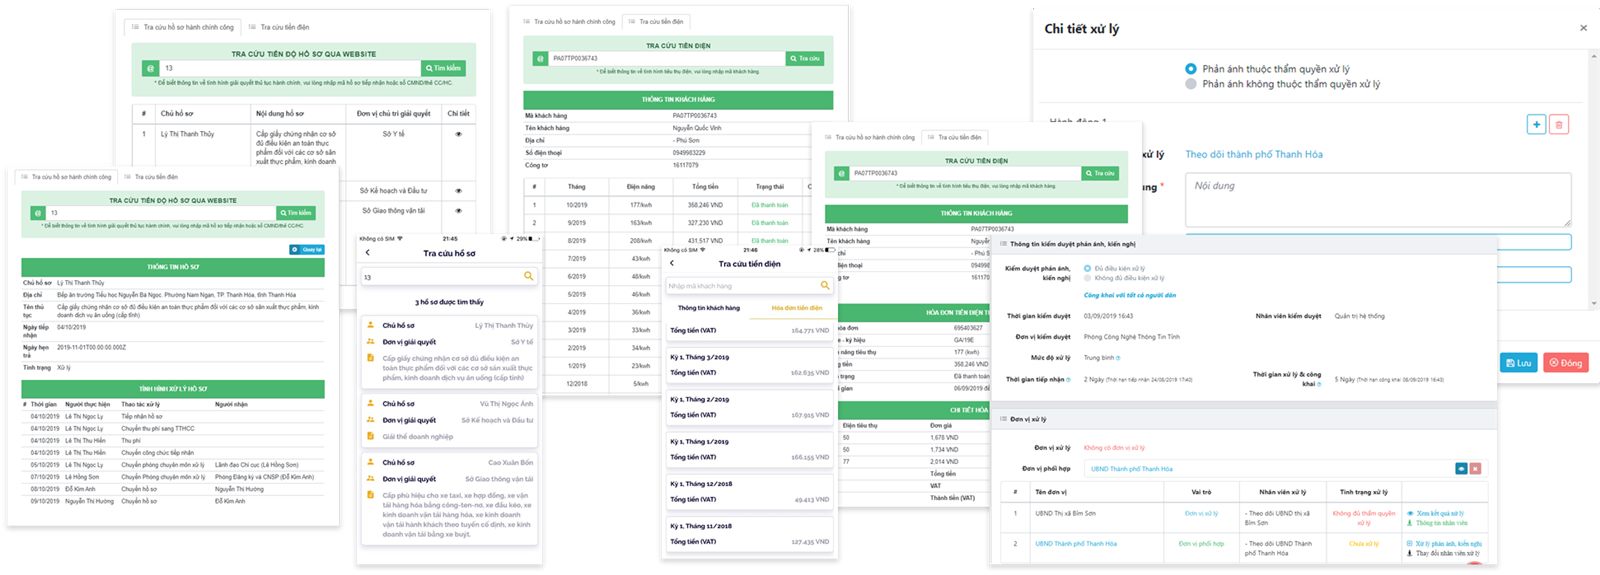Click Tìm kiếm button in front-left window
1600x575 pixels.
pos(296,213)
